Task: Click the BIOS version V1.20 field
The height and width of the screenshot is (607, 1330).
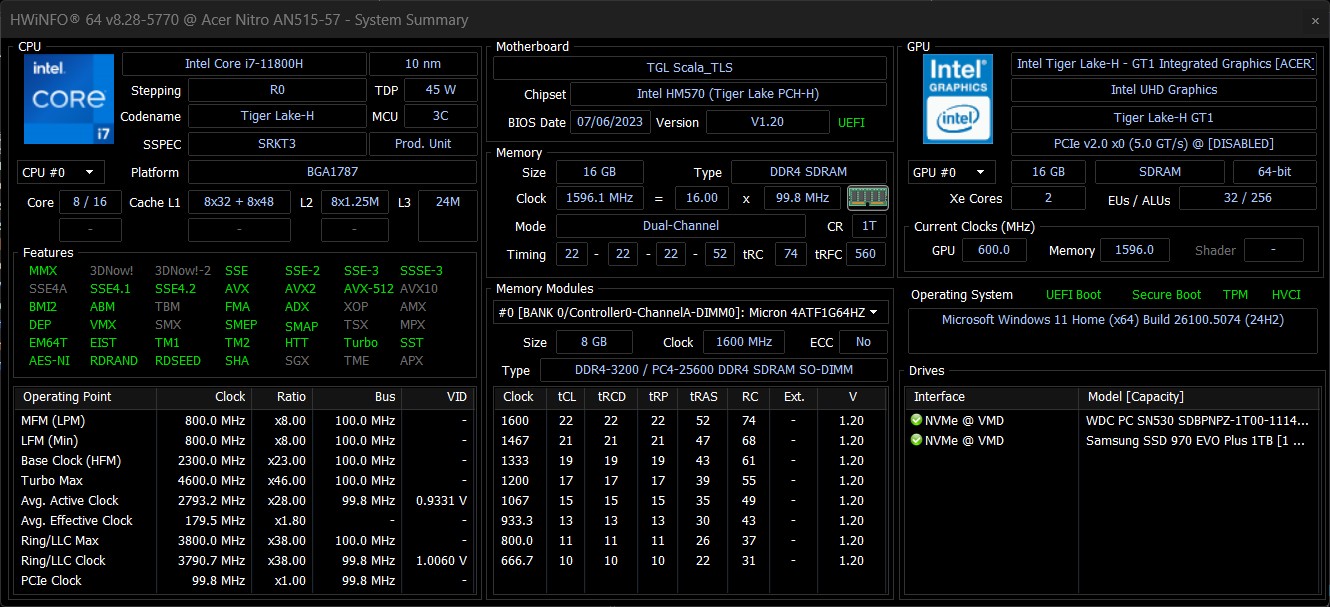Action: click(x=767, y=122)
